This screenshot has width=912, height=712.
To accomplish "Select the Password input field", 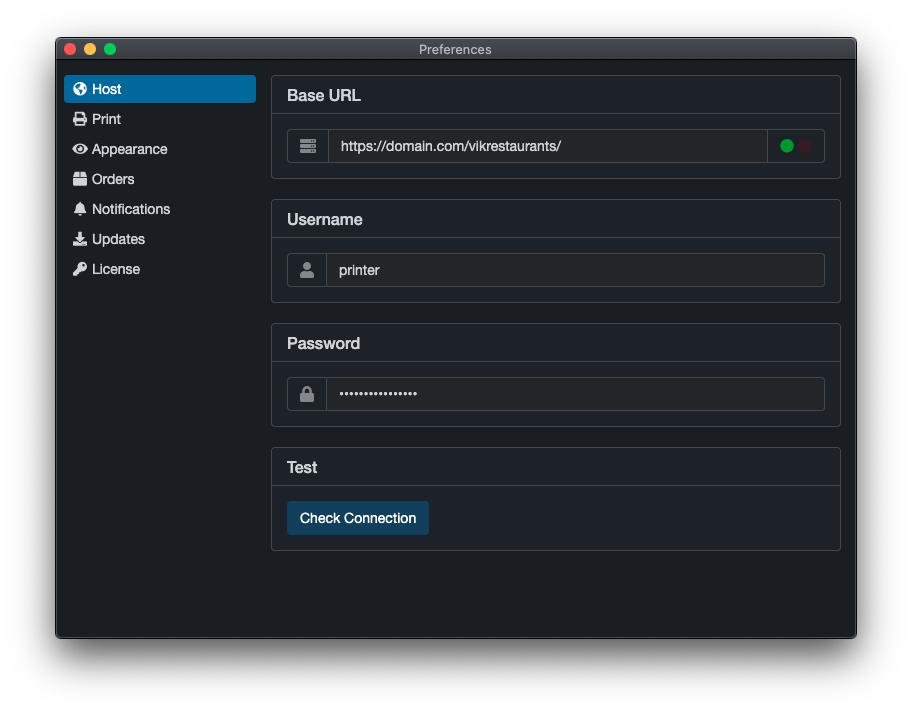I will (x=575, y=394).
